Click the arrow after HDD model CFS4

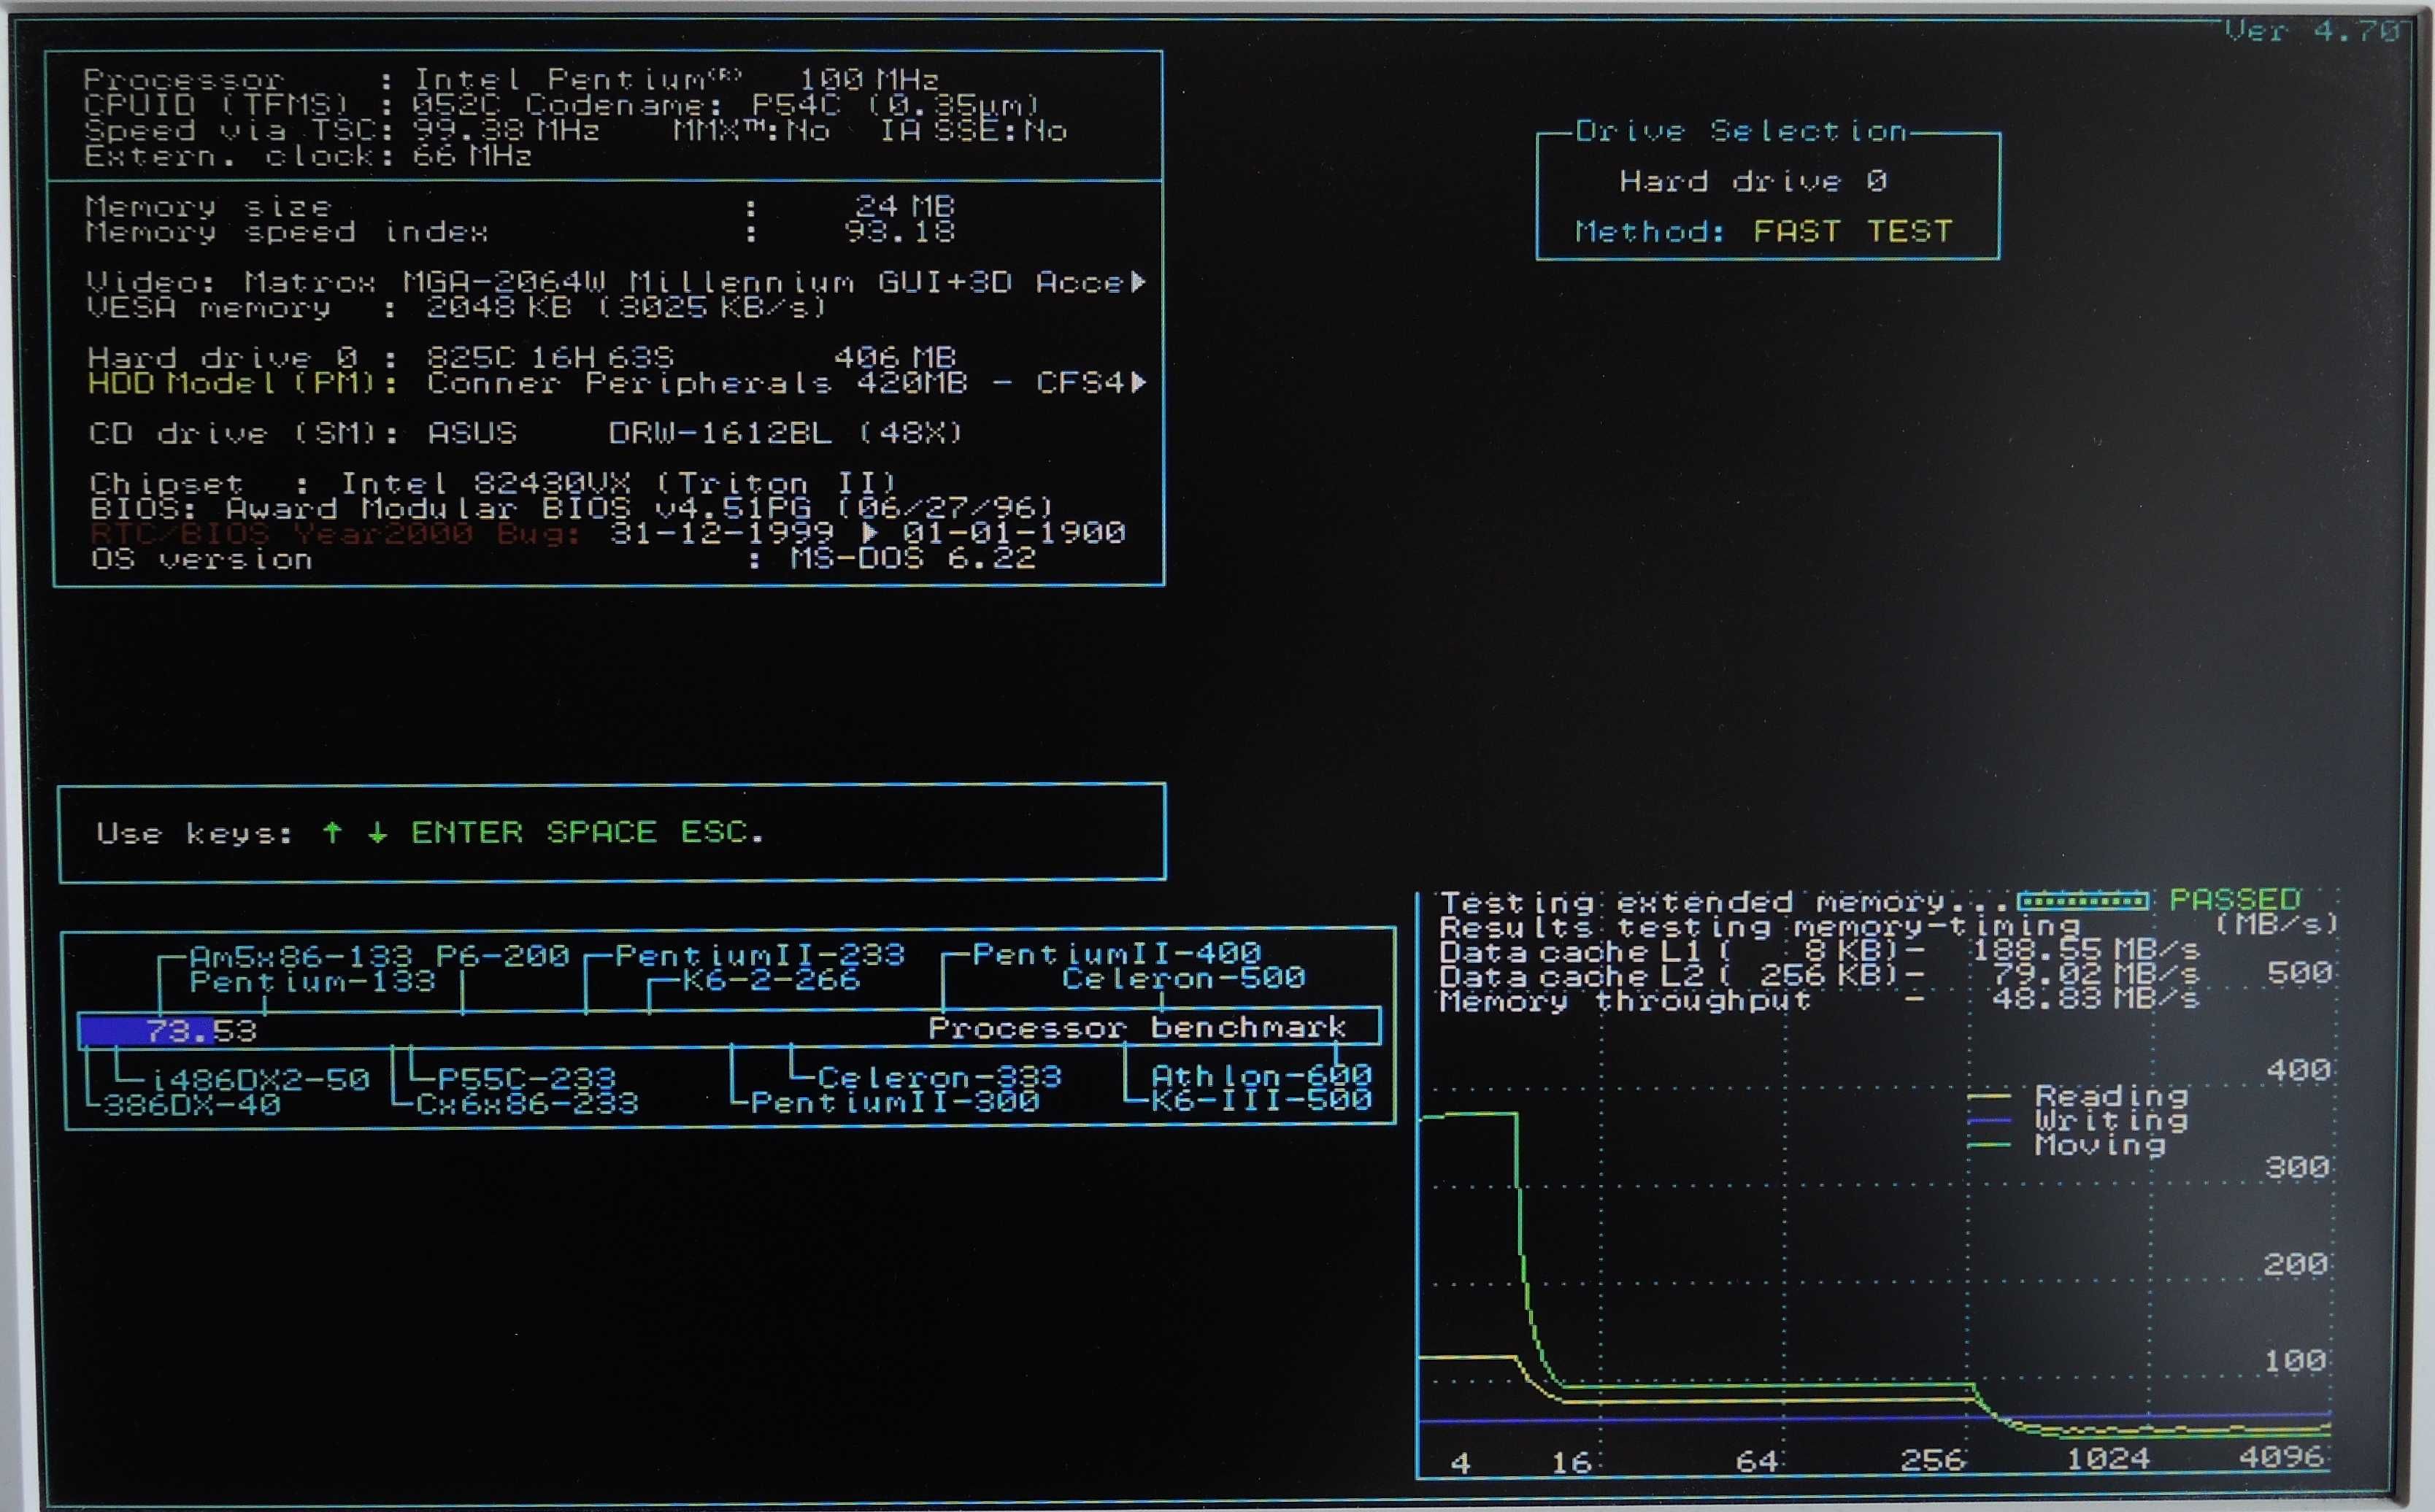click(x=1137, y=382)
